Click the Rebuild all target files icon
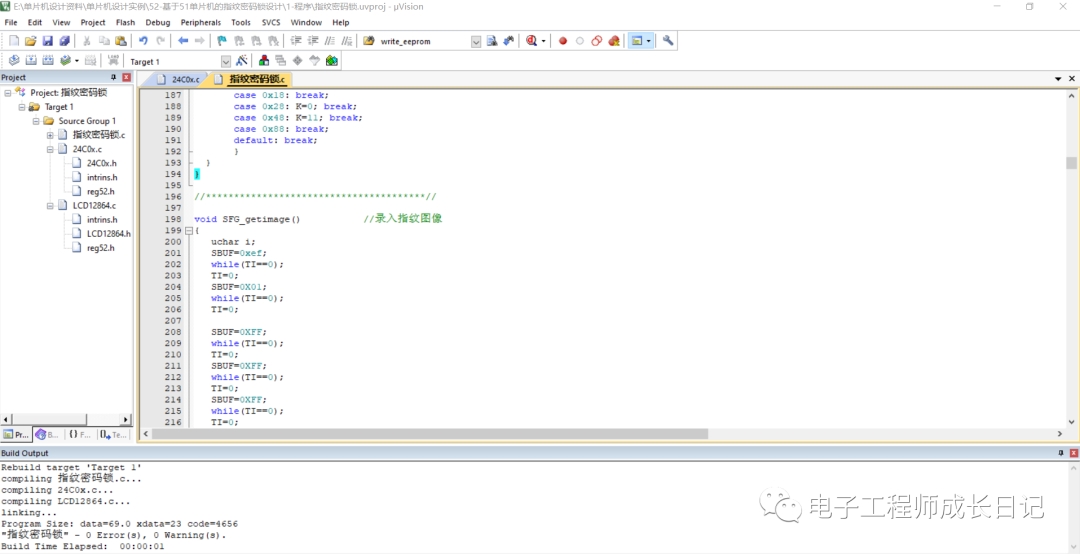The height and width of the screenshot is (554, 1080). tap(47, 61)
